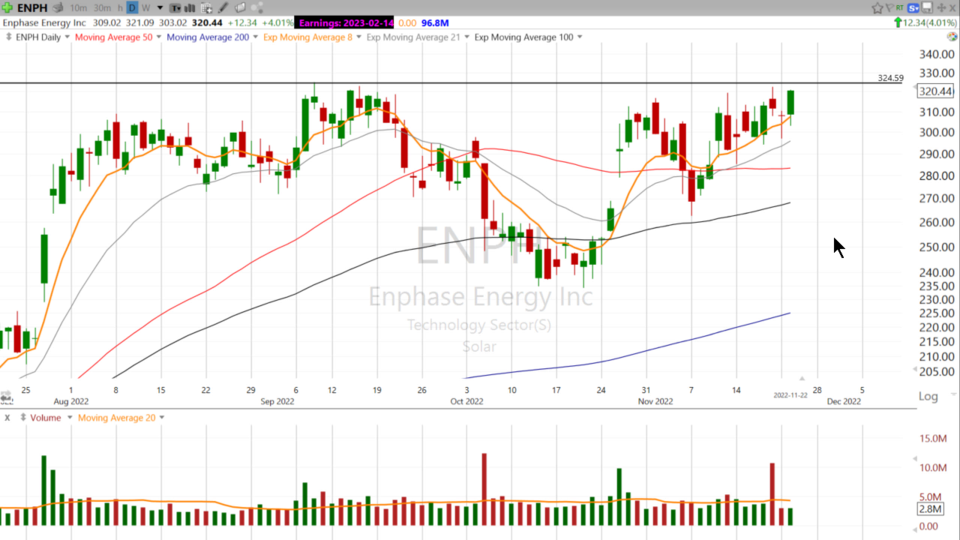Switch to the 30m timeframe
The image size is (960, 540).
[102, 8]
